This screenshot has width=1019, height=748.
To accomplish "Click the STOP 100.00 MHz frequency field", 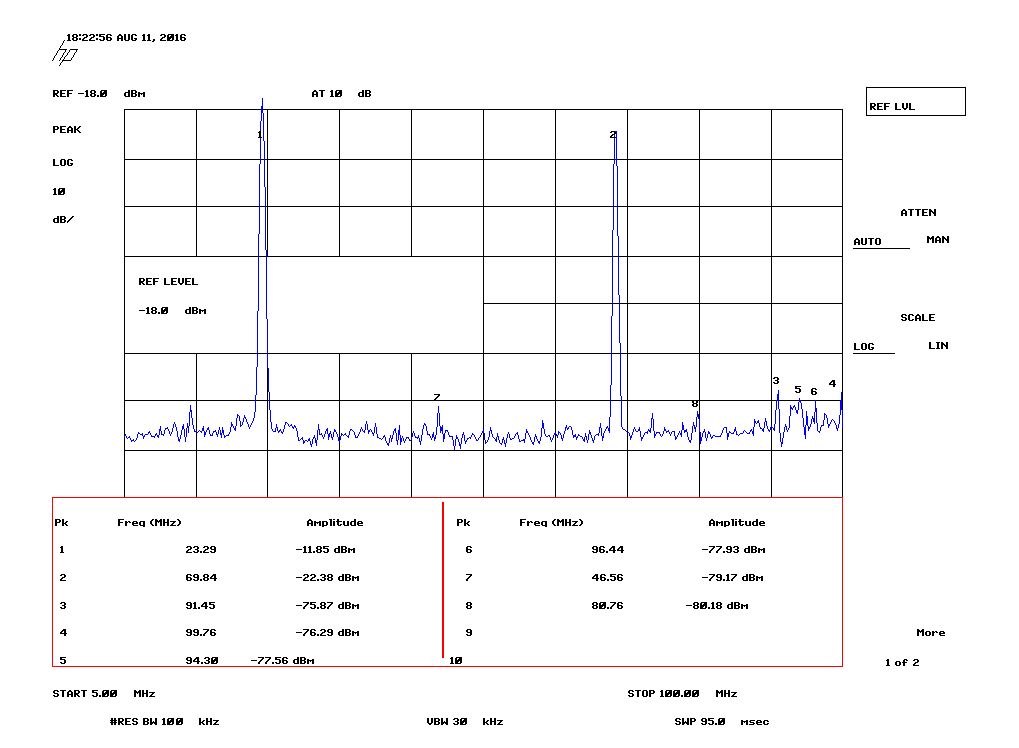I will (x=682, y=693).
